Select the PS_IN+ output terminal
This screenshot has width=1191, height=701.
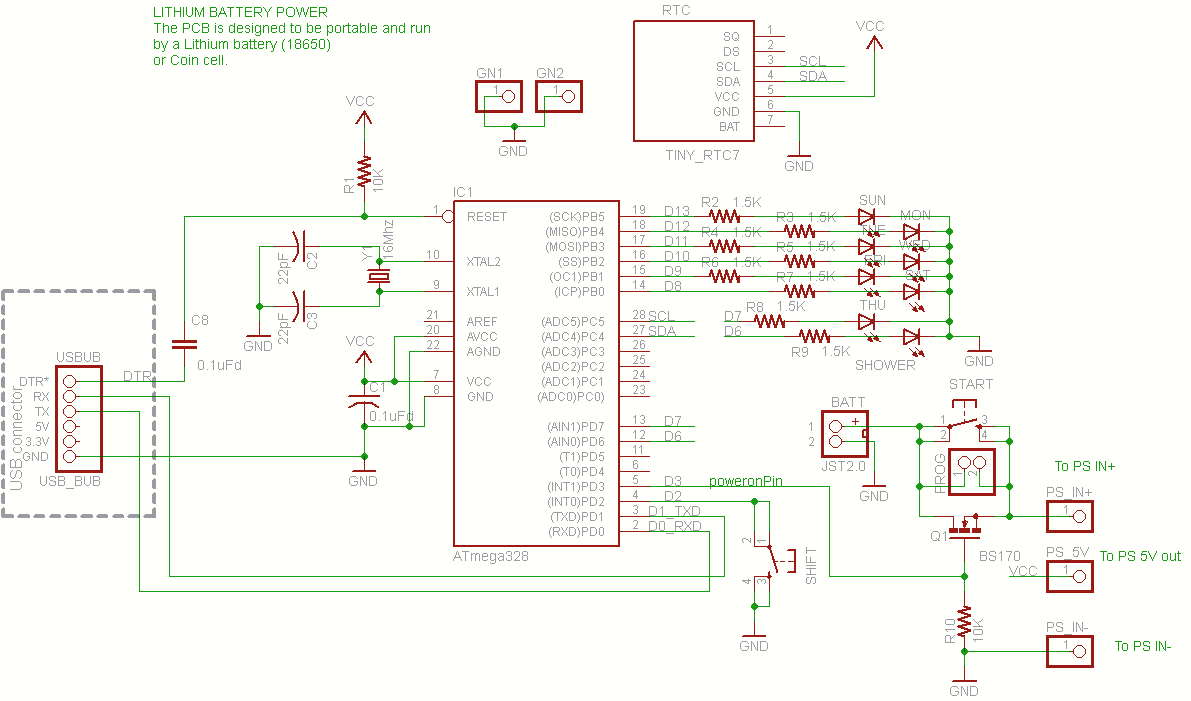(1069, 516)
